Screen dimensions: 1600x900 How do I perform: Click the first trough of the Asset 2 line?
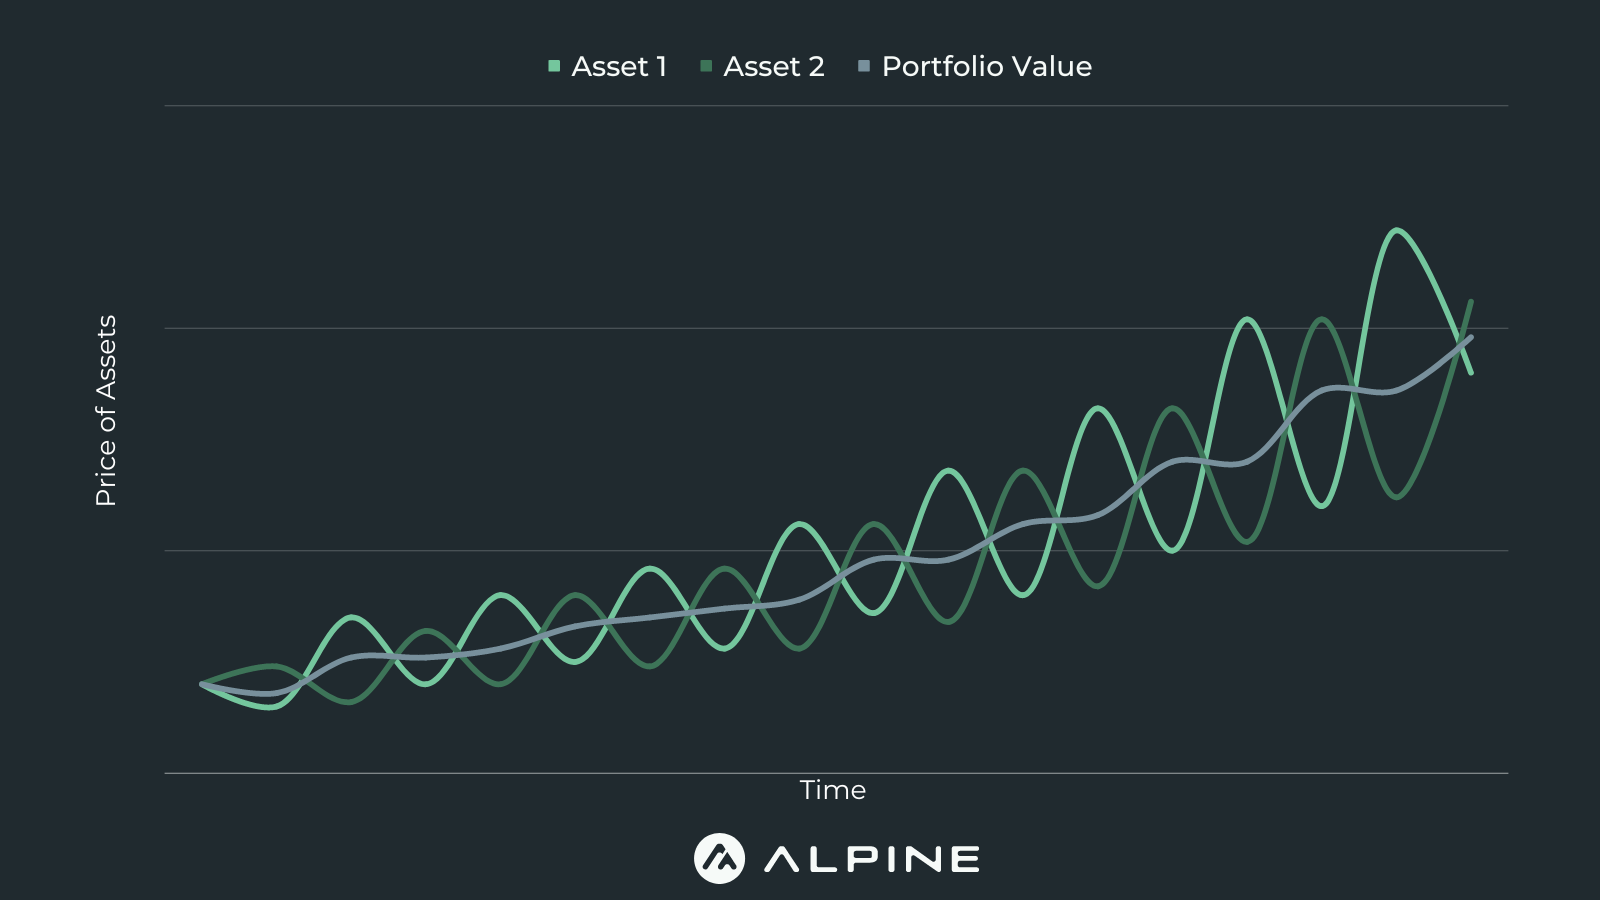(351, 702)
